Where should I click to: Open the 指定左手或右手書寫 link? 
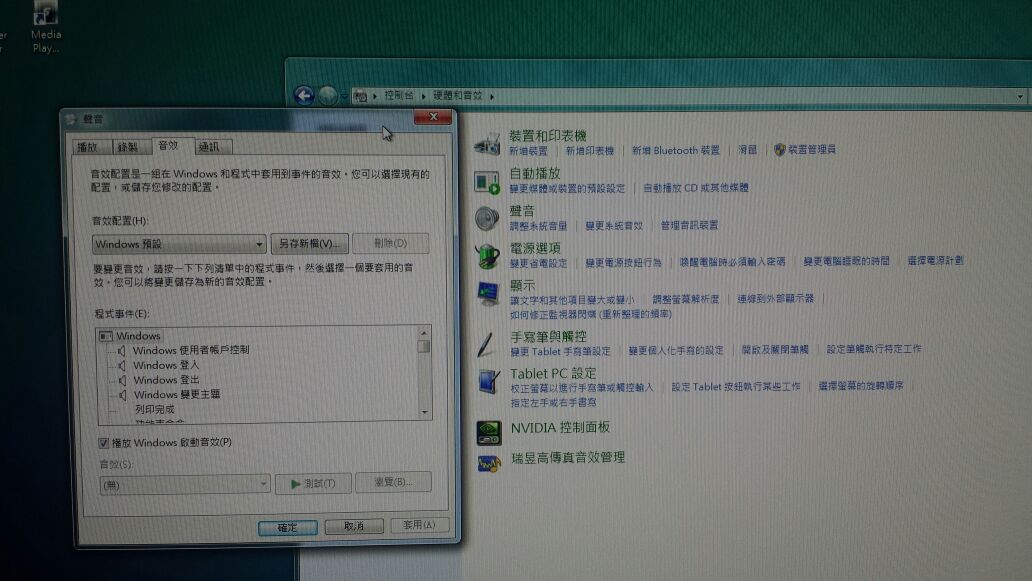click(x=554, y=403)
